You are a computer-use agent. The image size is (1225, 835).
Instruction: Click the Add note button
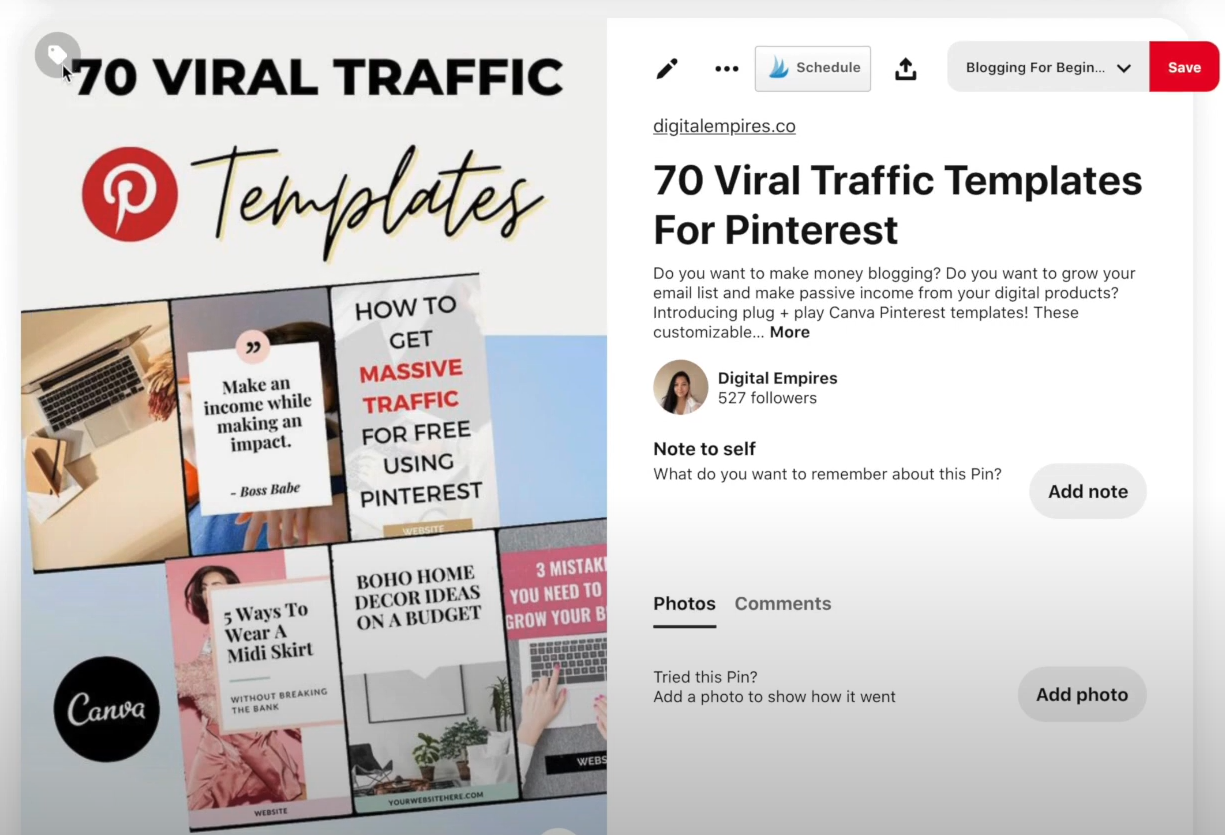(x=1087, y=491)
